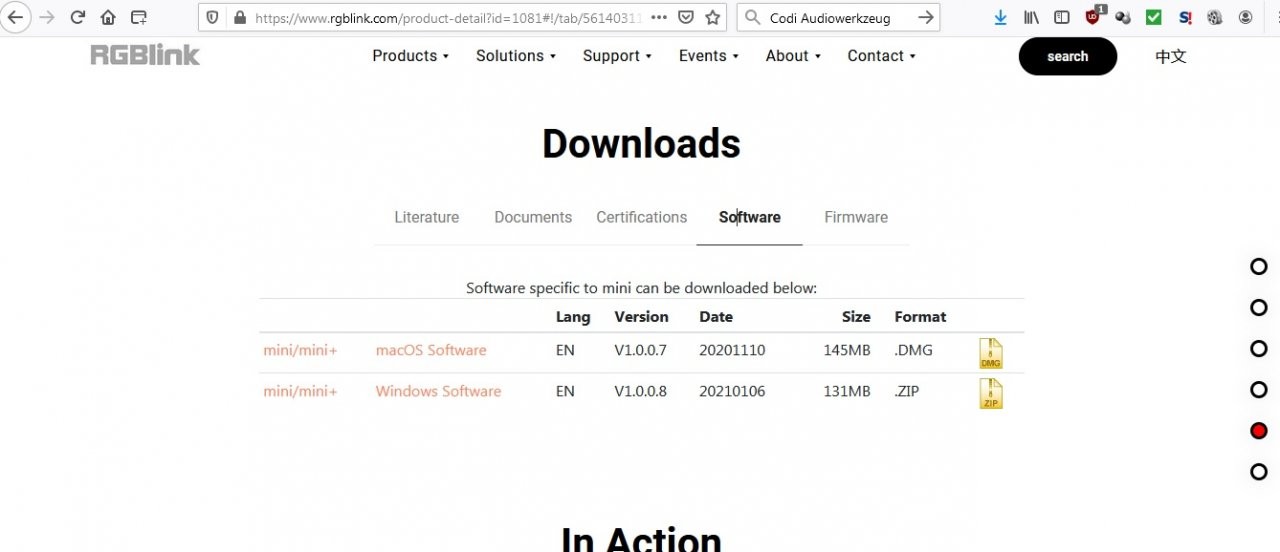Click the 131MB size value
The height and width of the screenshot is (552, 1280).
click(x=847, y=391)
